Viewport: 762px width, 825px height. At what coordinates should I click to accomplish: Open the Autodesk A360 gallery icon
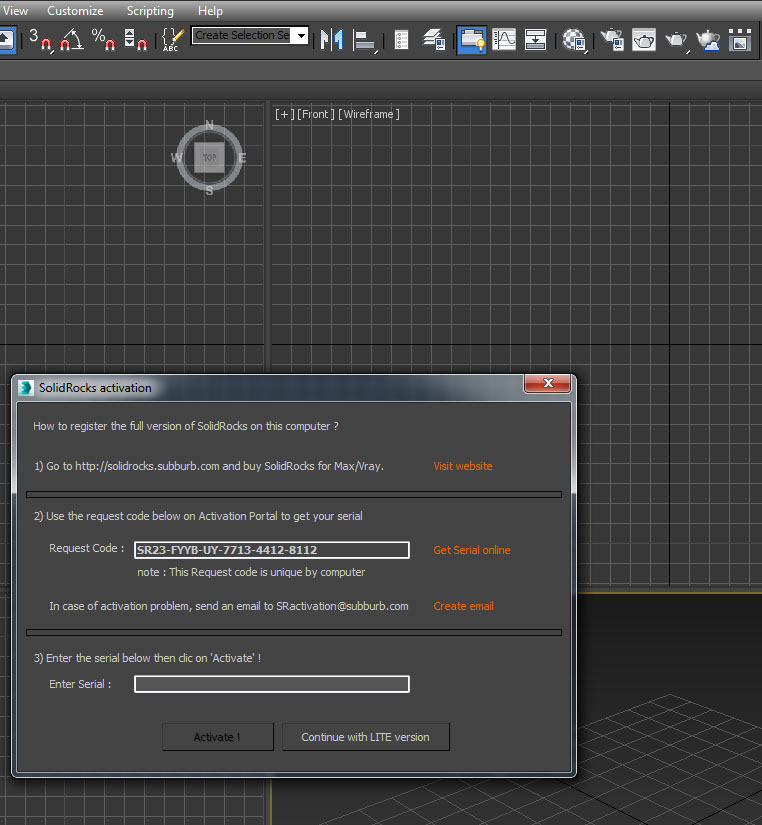coord(740,39)
